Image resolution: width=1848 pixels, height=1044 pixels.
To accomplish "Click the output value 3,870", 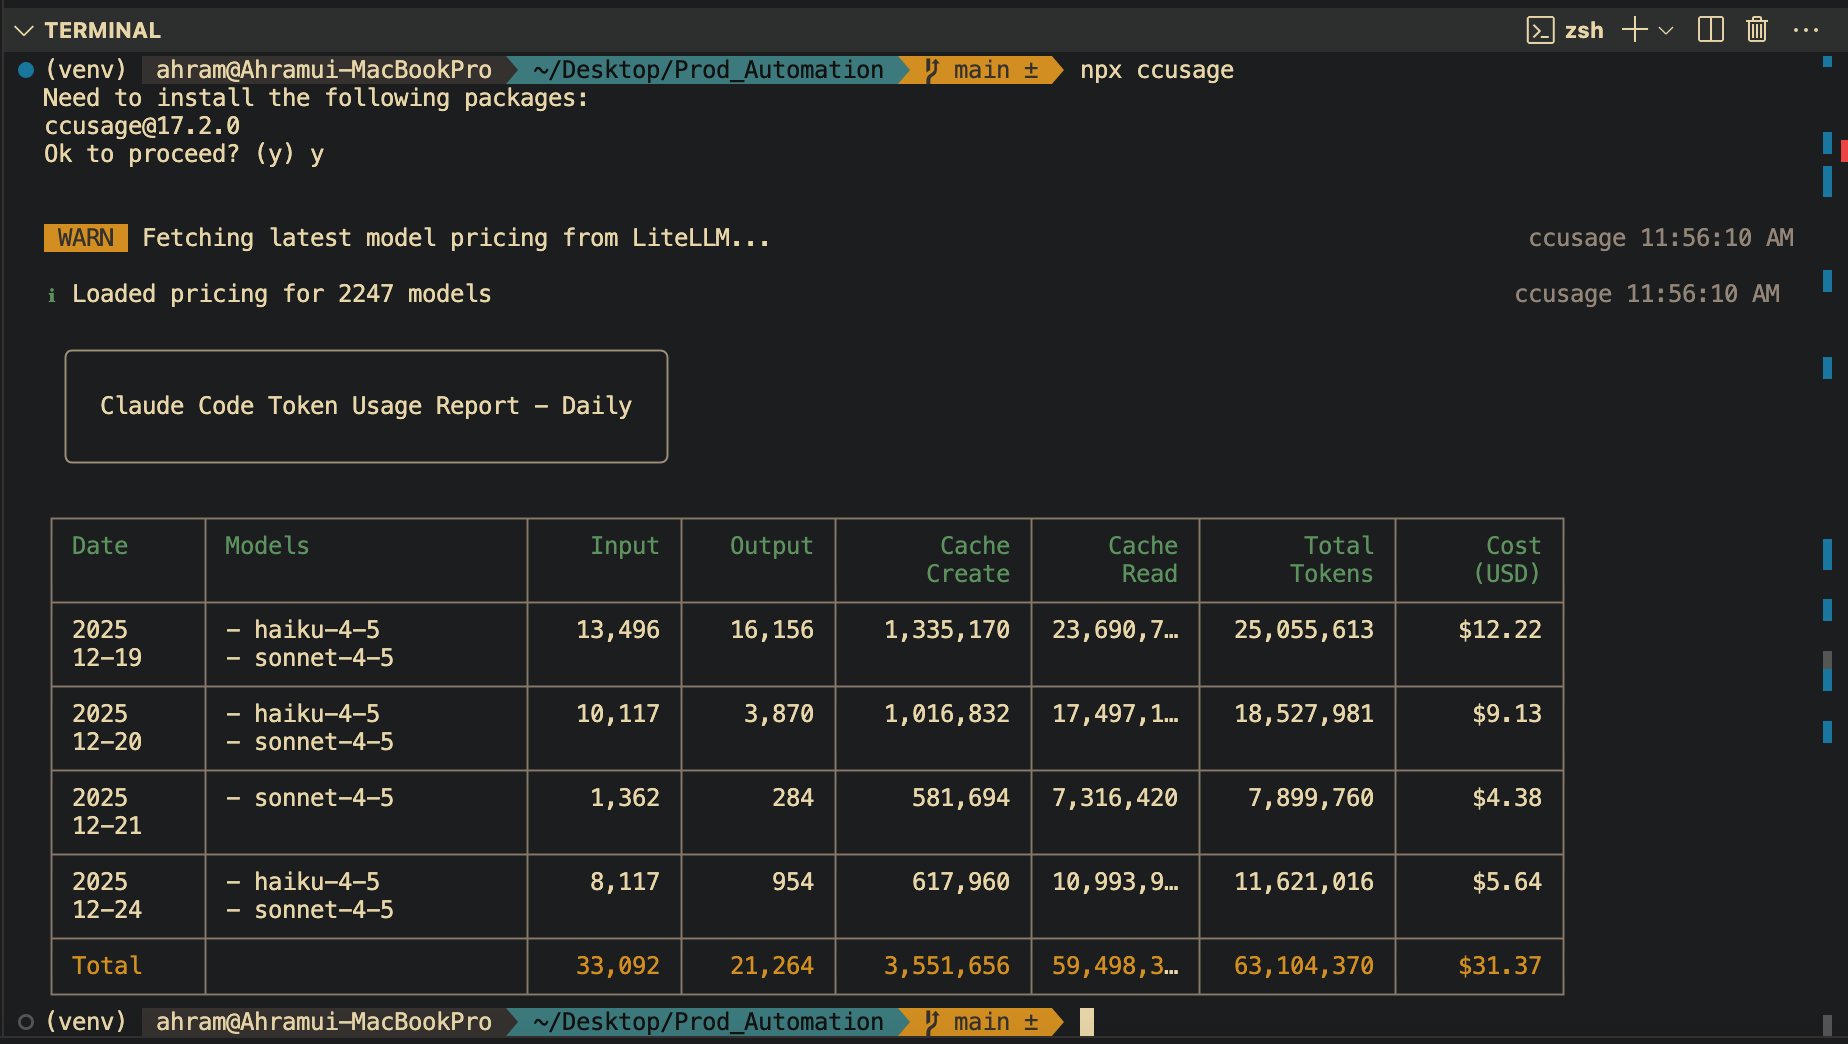I will [779, 714].
